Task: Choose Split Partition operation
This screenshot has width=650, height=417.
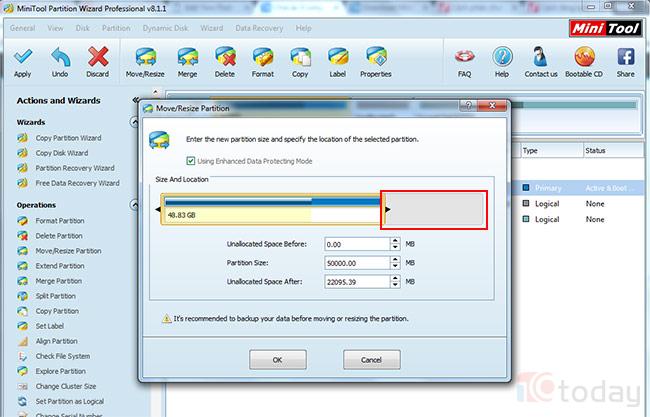Action: [56, 296]
